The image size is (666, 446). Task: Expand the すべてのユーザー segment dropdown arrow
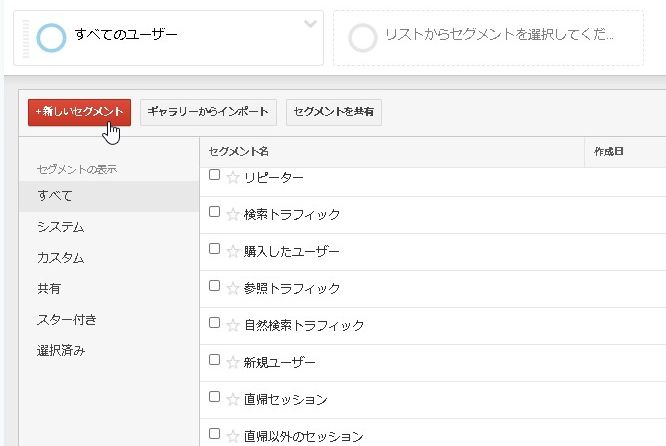click(310, 23)
